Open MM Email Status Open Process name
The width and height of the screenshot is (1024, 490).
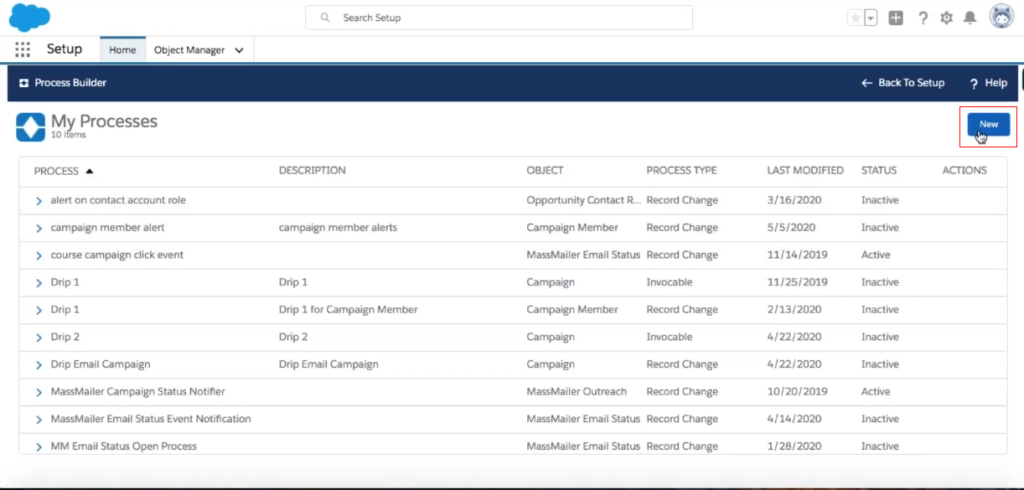[x=123, y=446]
